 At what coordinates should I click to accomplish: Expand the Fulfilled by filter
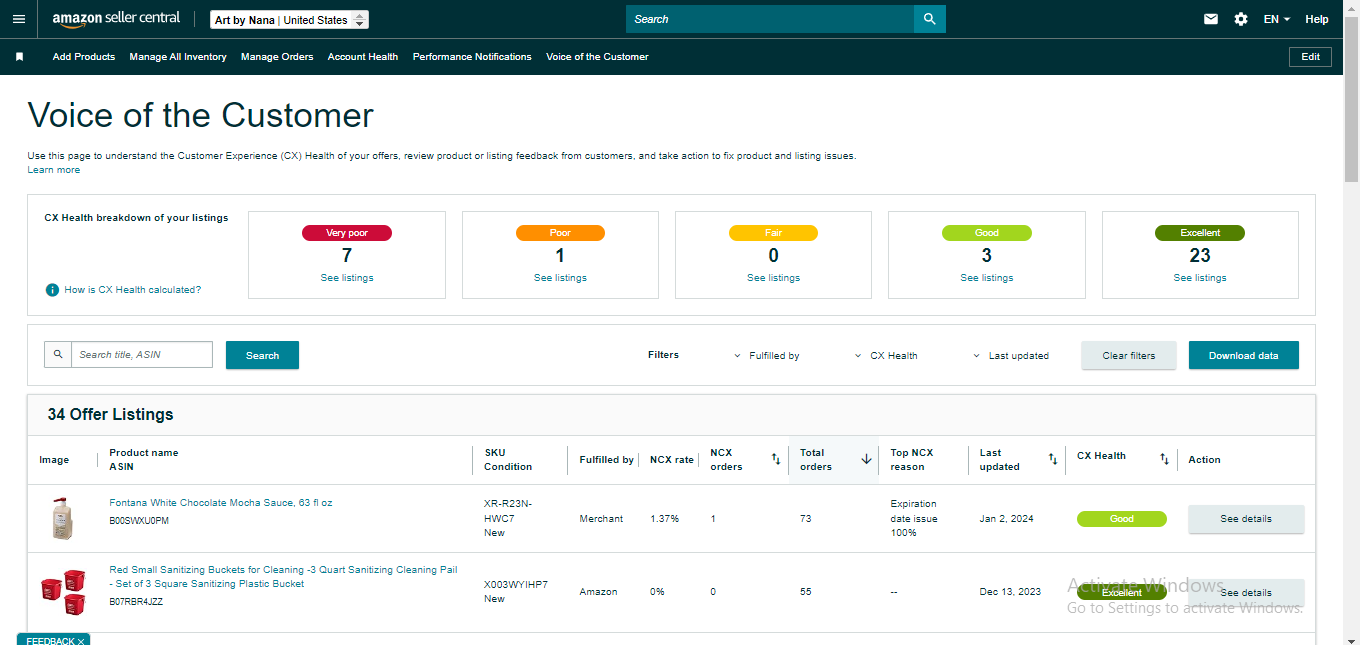pos(767,356)
